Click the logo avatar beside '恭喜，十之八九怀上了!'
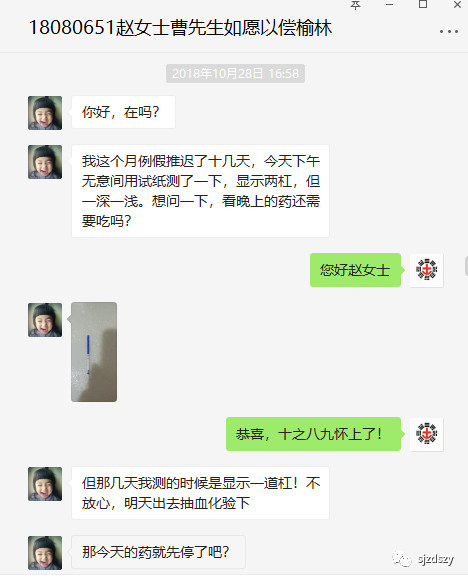 point(427,434)
